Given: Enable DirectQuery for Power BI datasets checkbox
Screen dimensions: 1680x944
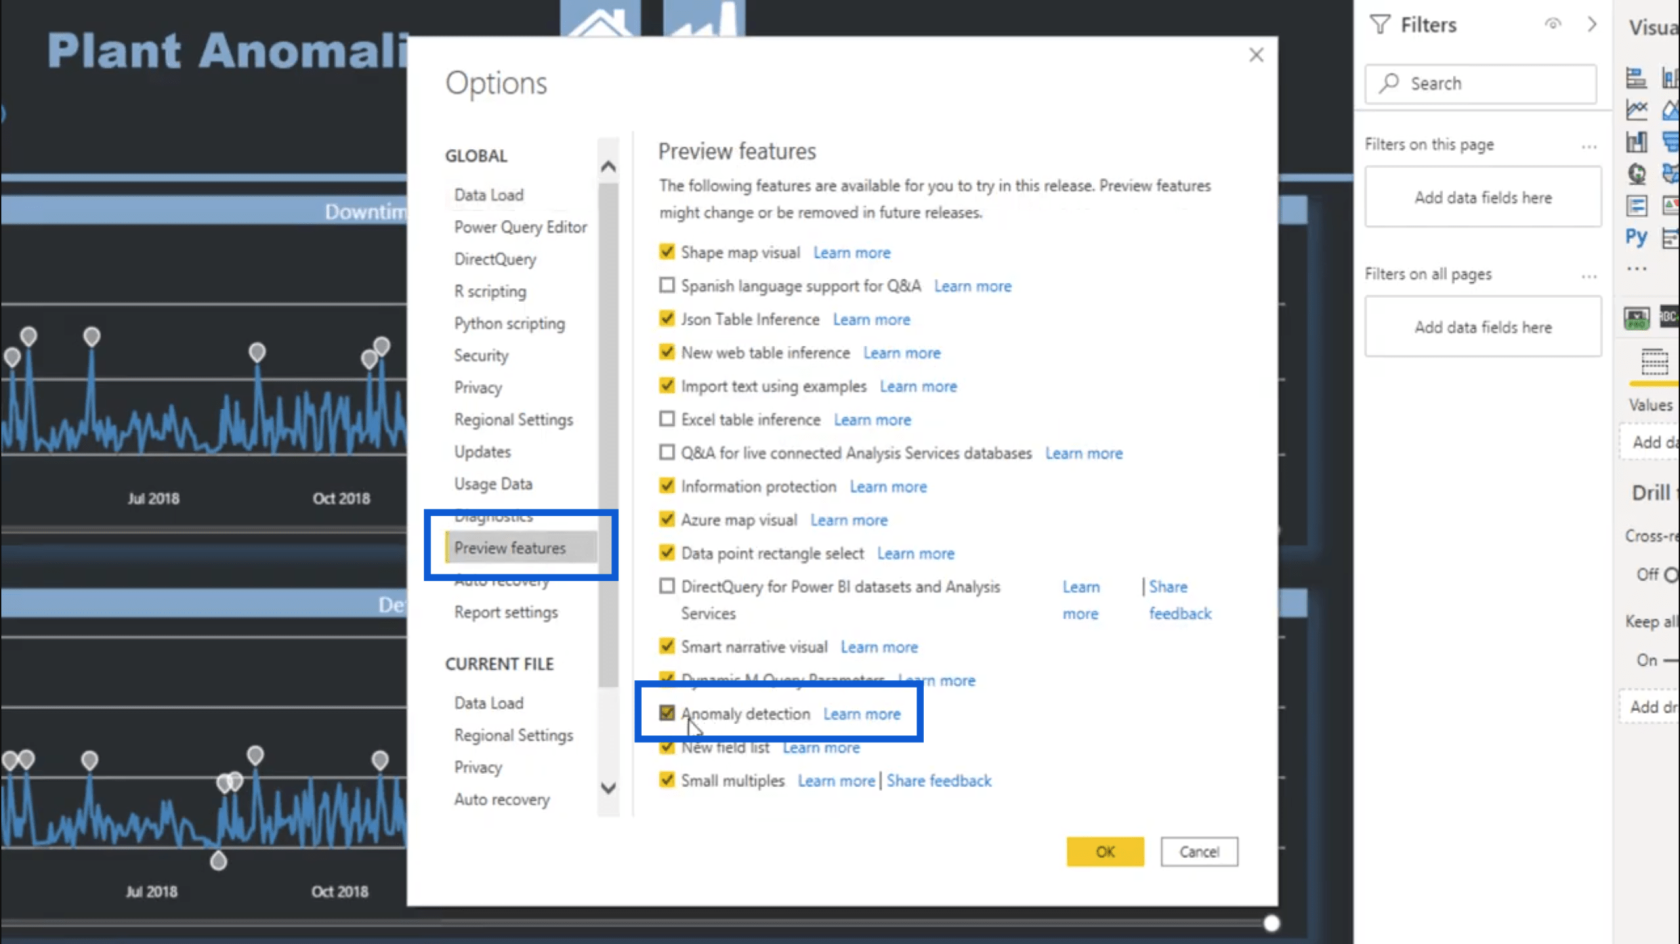Looking at the screenshot, I should (x=667, y=586).
